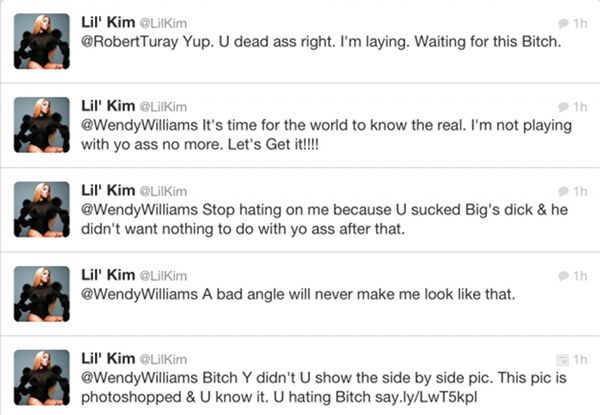The height and width of the screenshot is (415, 600).
Task: Click @WendyWilliams mention in 'bad angle' tweet
Action: click(x=139, y=294)
